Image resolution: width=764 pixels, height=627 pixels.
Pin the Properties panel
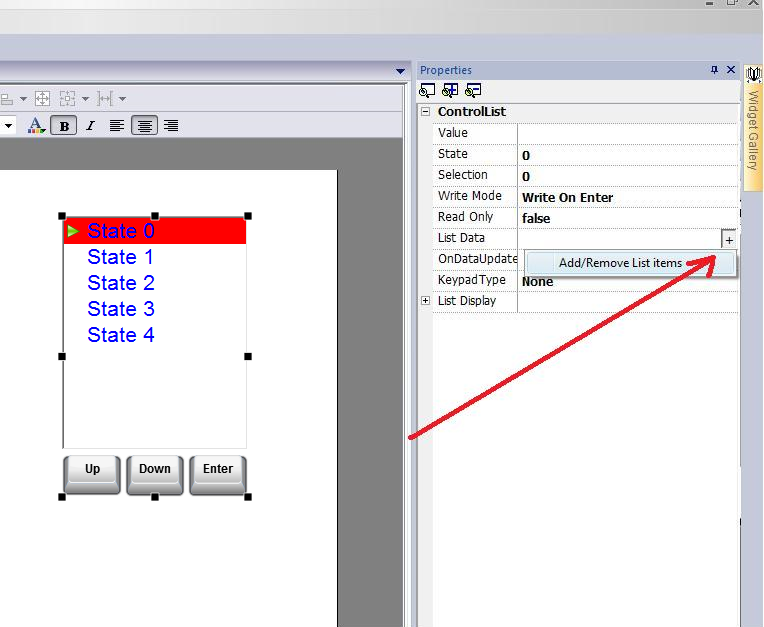click(714, 70)
